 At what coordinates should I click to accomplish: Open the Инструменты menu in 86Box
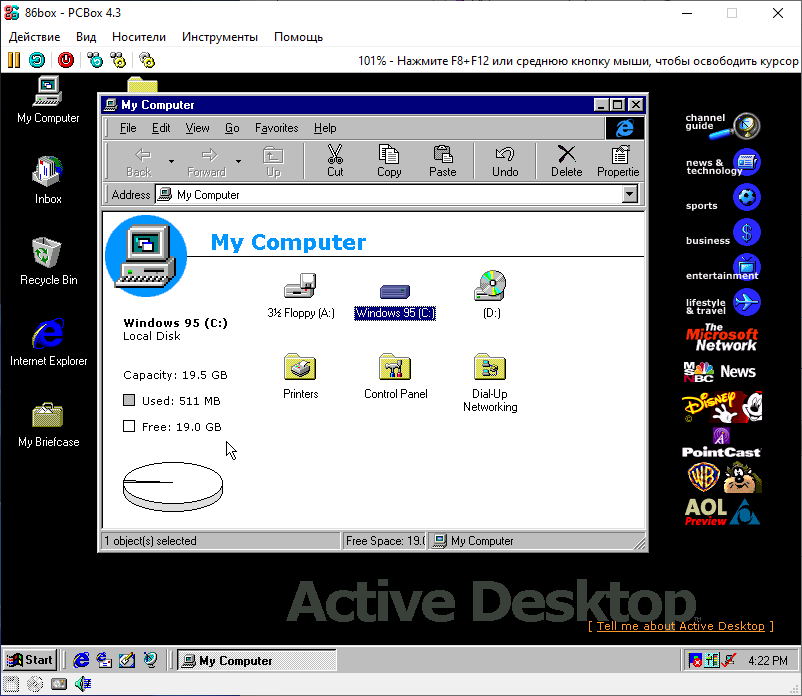click(x=219, y=37)
